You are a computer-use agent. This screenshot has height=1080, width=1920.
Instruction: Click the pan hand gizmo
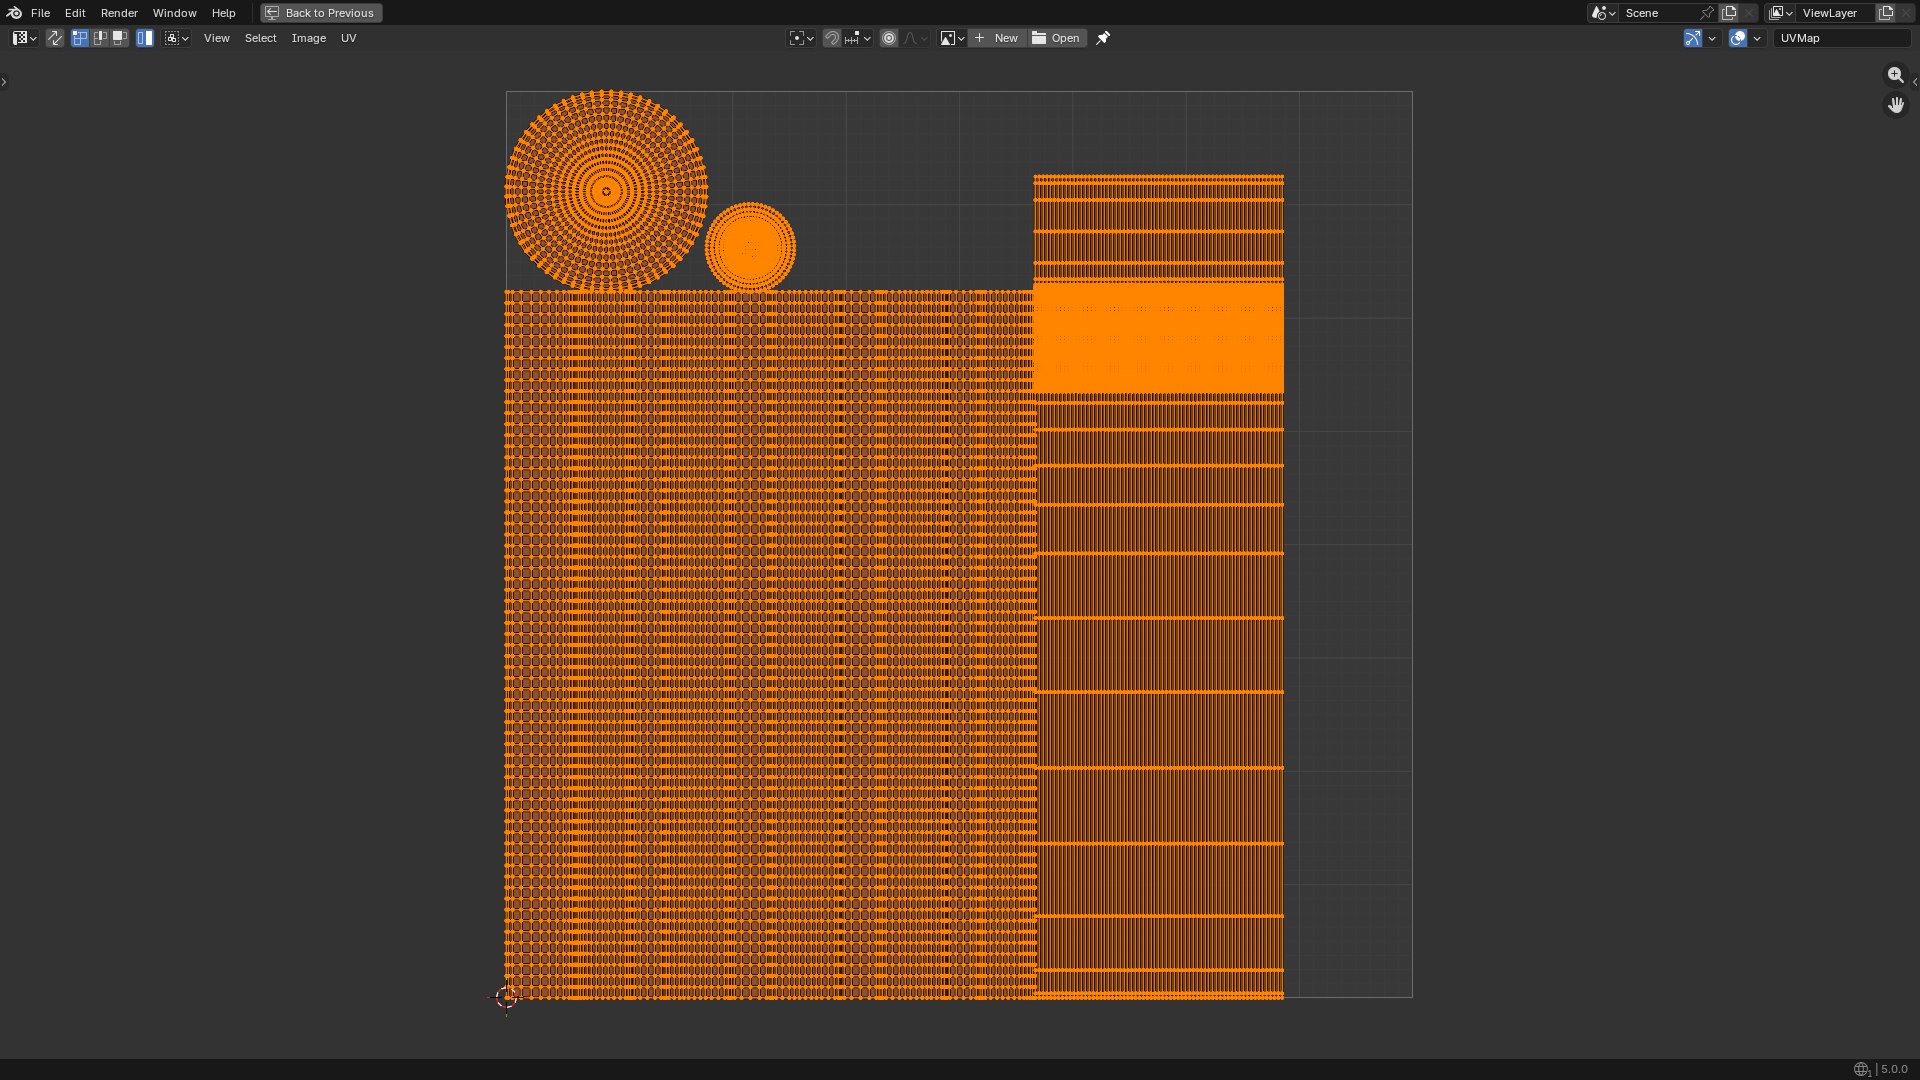tap(1895, 104)
